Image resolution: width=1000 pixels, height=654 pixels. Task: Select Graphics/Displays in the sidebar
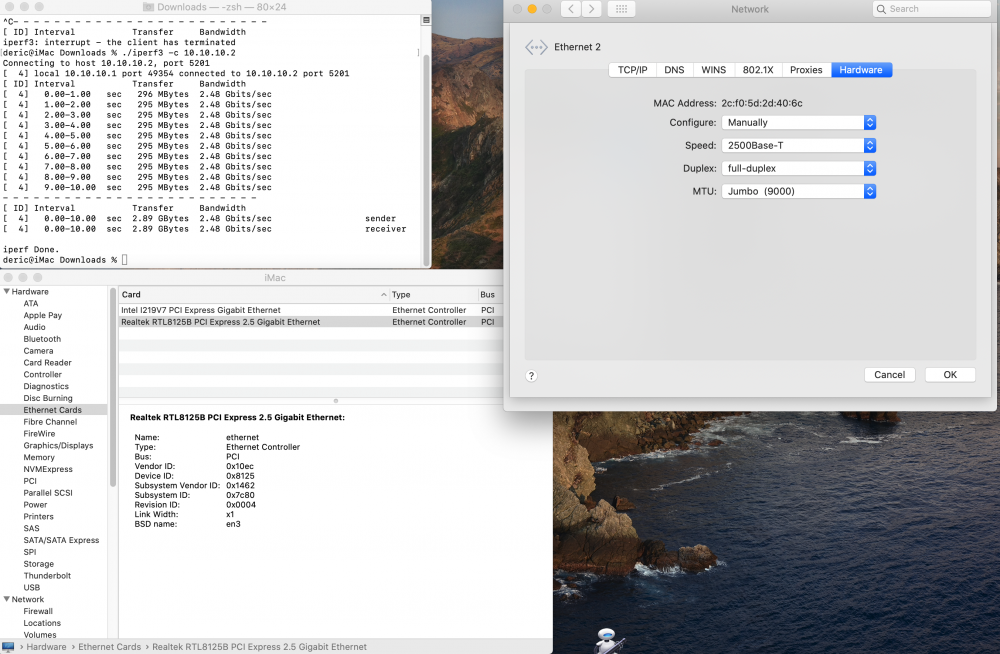[x=58, y=446]
